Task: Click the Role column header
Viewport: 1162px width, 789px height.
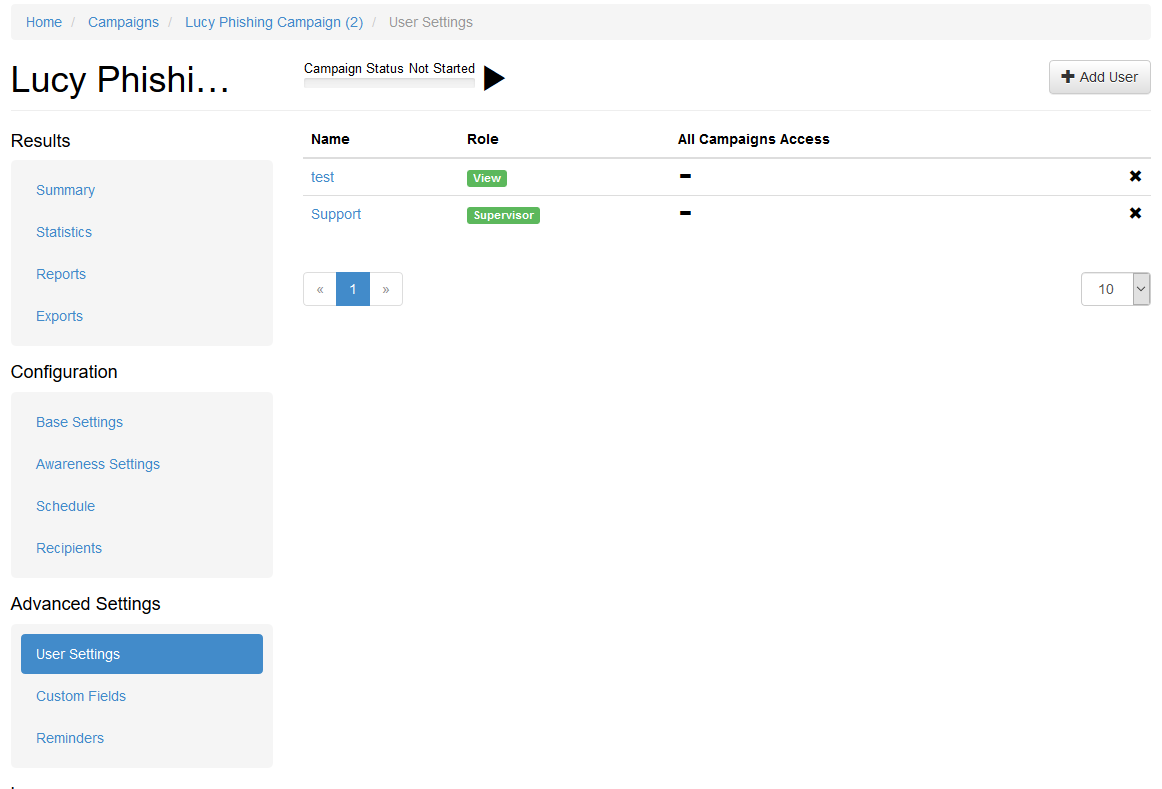Action: 482,139
